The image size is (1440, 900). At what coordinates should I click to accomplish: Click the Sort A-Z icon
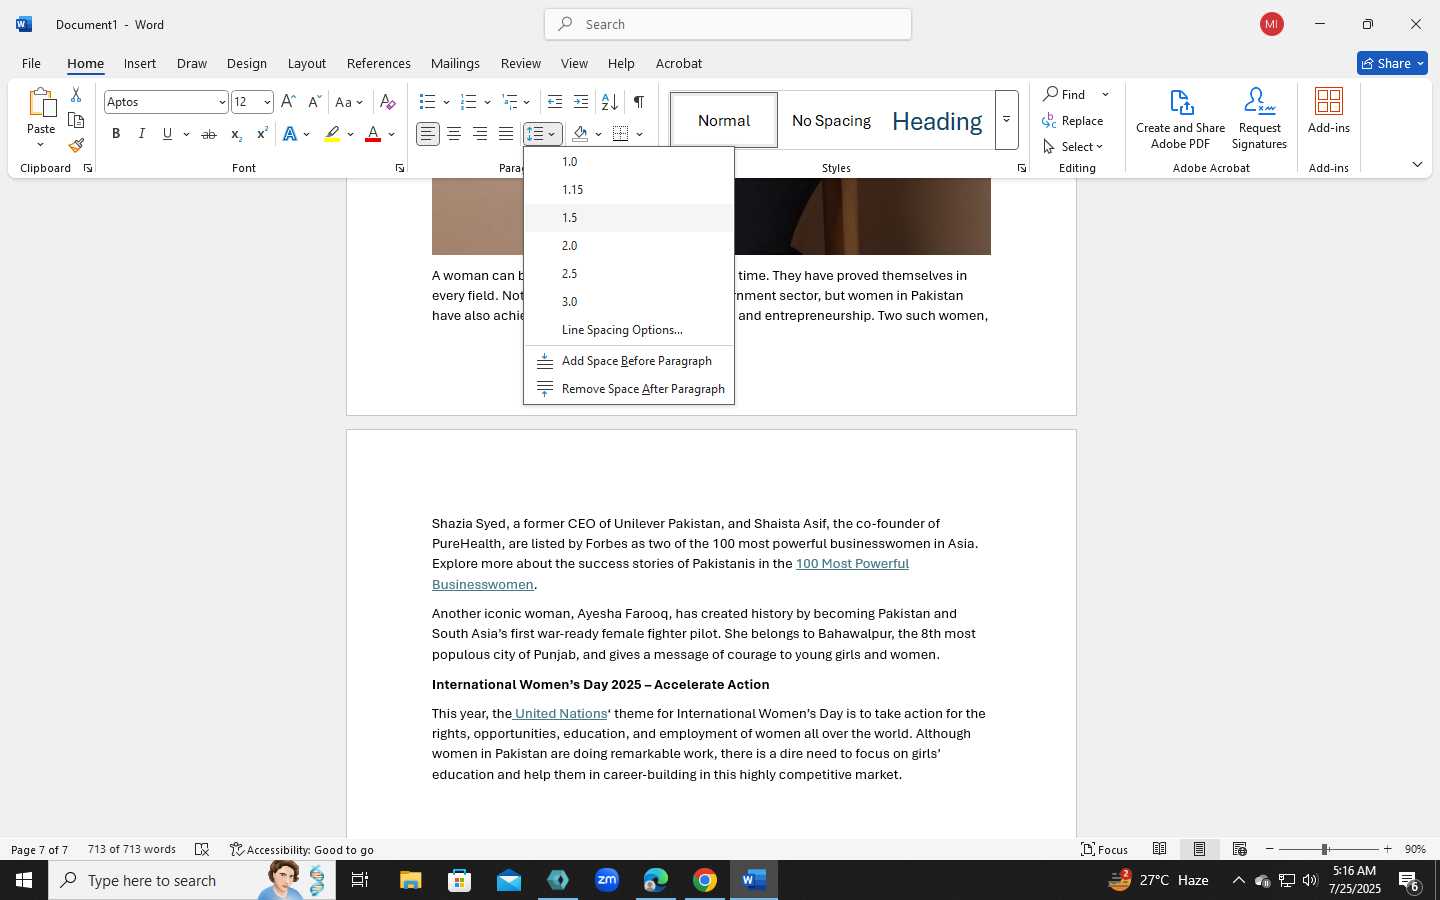pos(609,102)
